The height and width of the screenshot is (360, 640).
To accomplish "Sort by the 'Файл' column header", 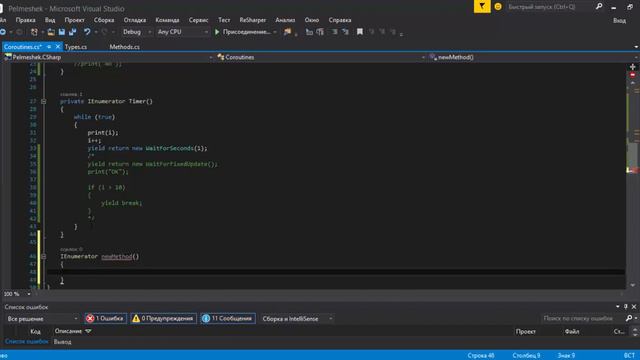I will (x=572, y=331).
